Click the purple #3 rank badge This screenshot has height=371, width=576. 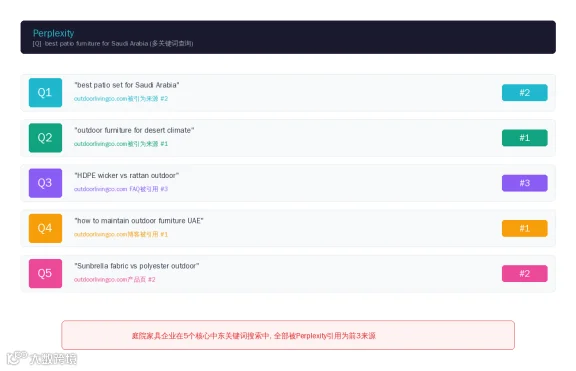[x=525, y=183]
